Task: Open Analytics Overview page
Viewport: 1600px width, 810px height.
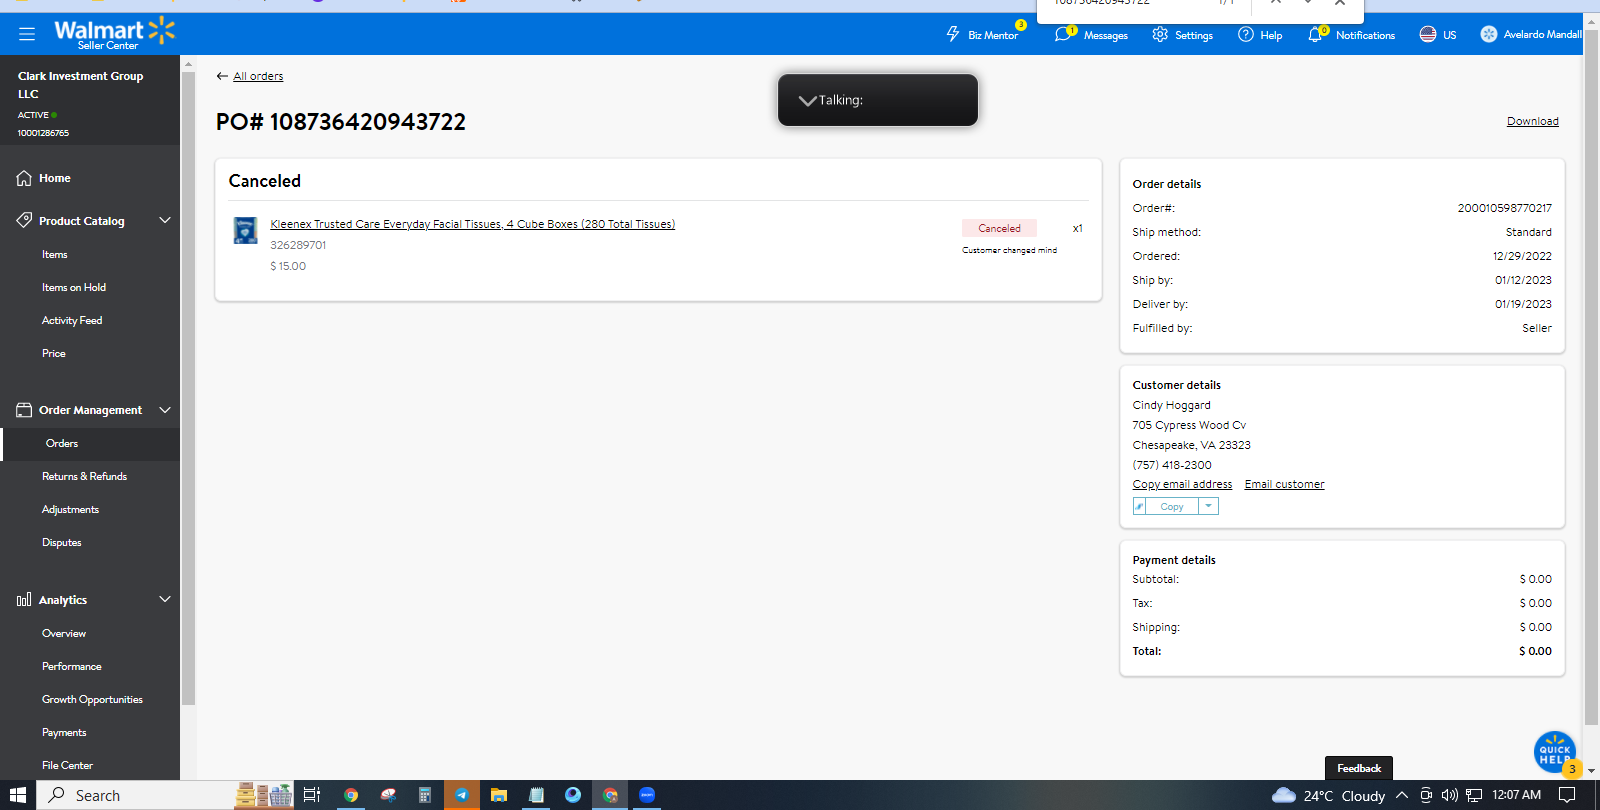Action: [64, 633]
